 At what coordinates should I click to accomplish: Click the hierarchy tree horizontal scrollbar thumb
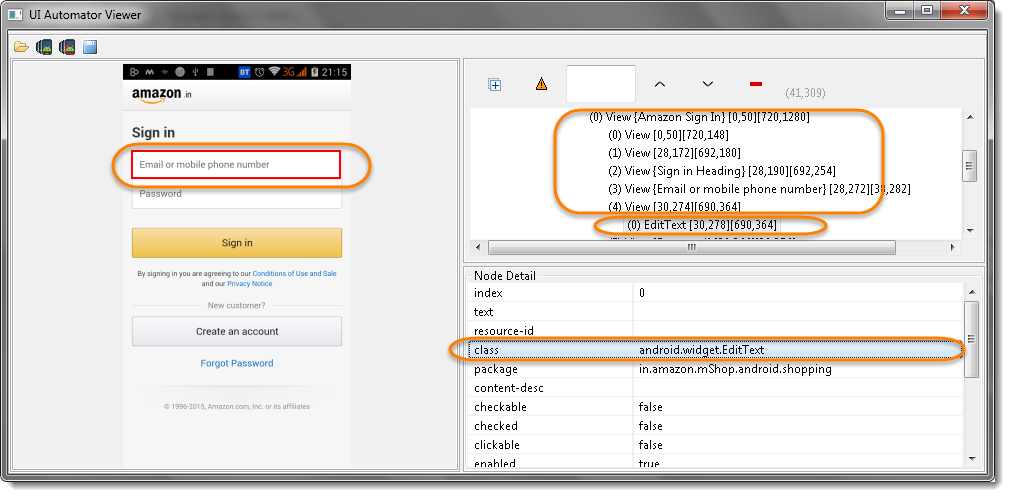click(x=692, y=247)
